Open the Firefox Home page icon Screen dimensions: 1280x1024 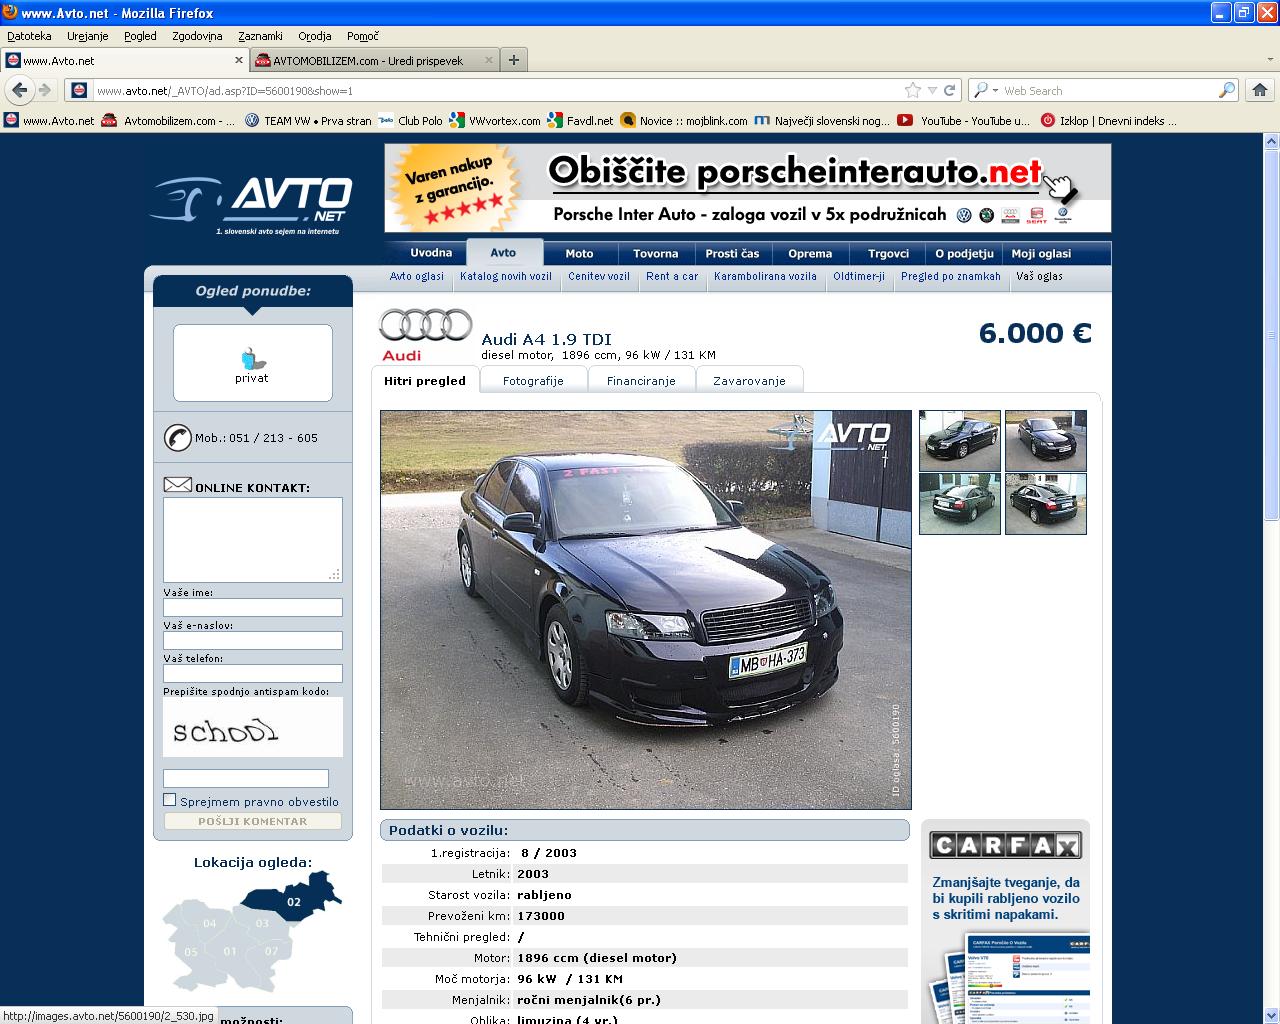[1260, 90]
